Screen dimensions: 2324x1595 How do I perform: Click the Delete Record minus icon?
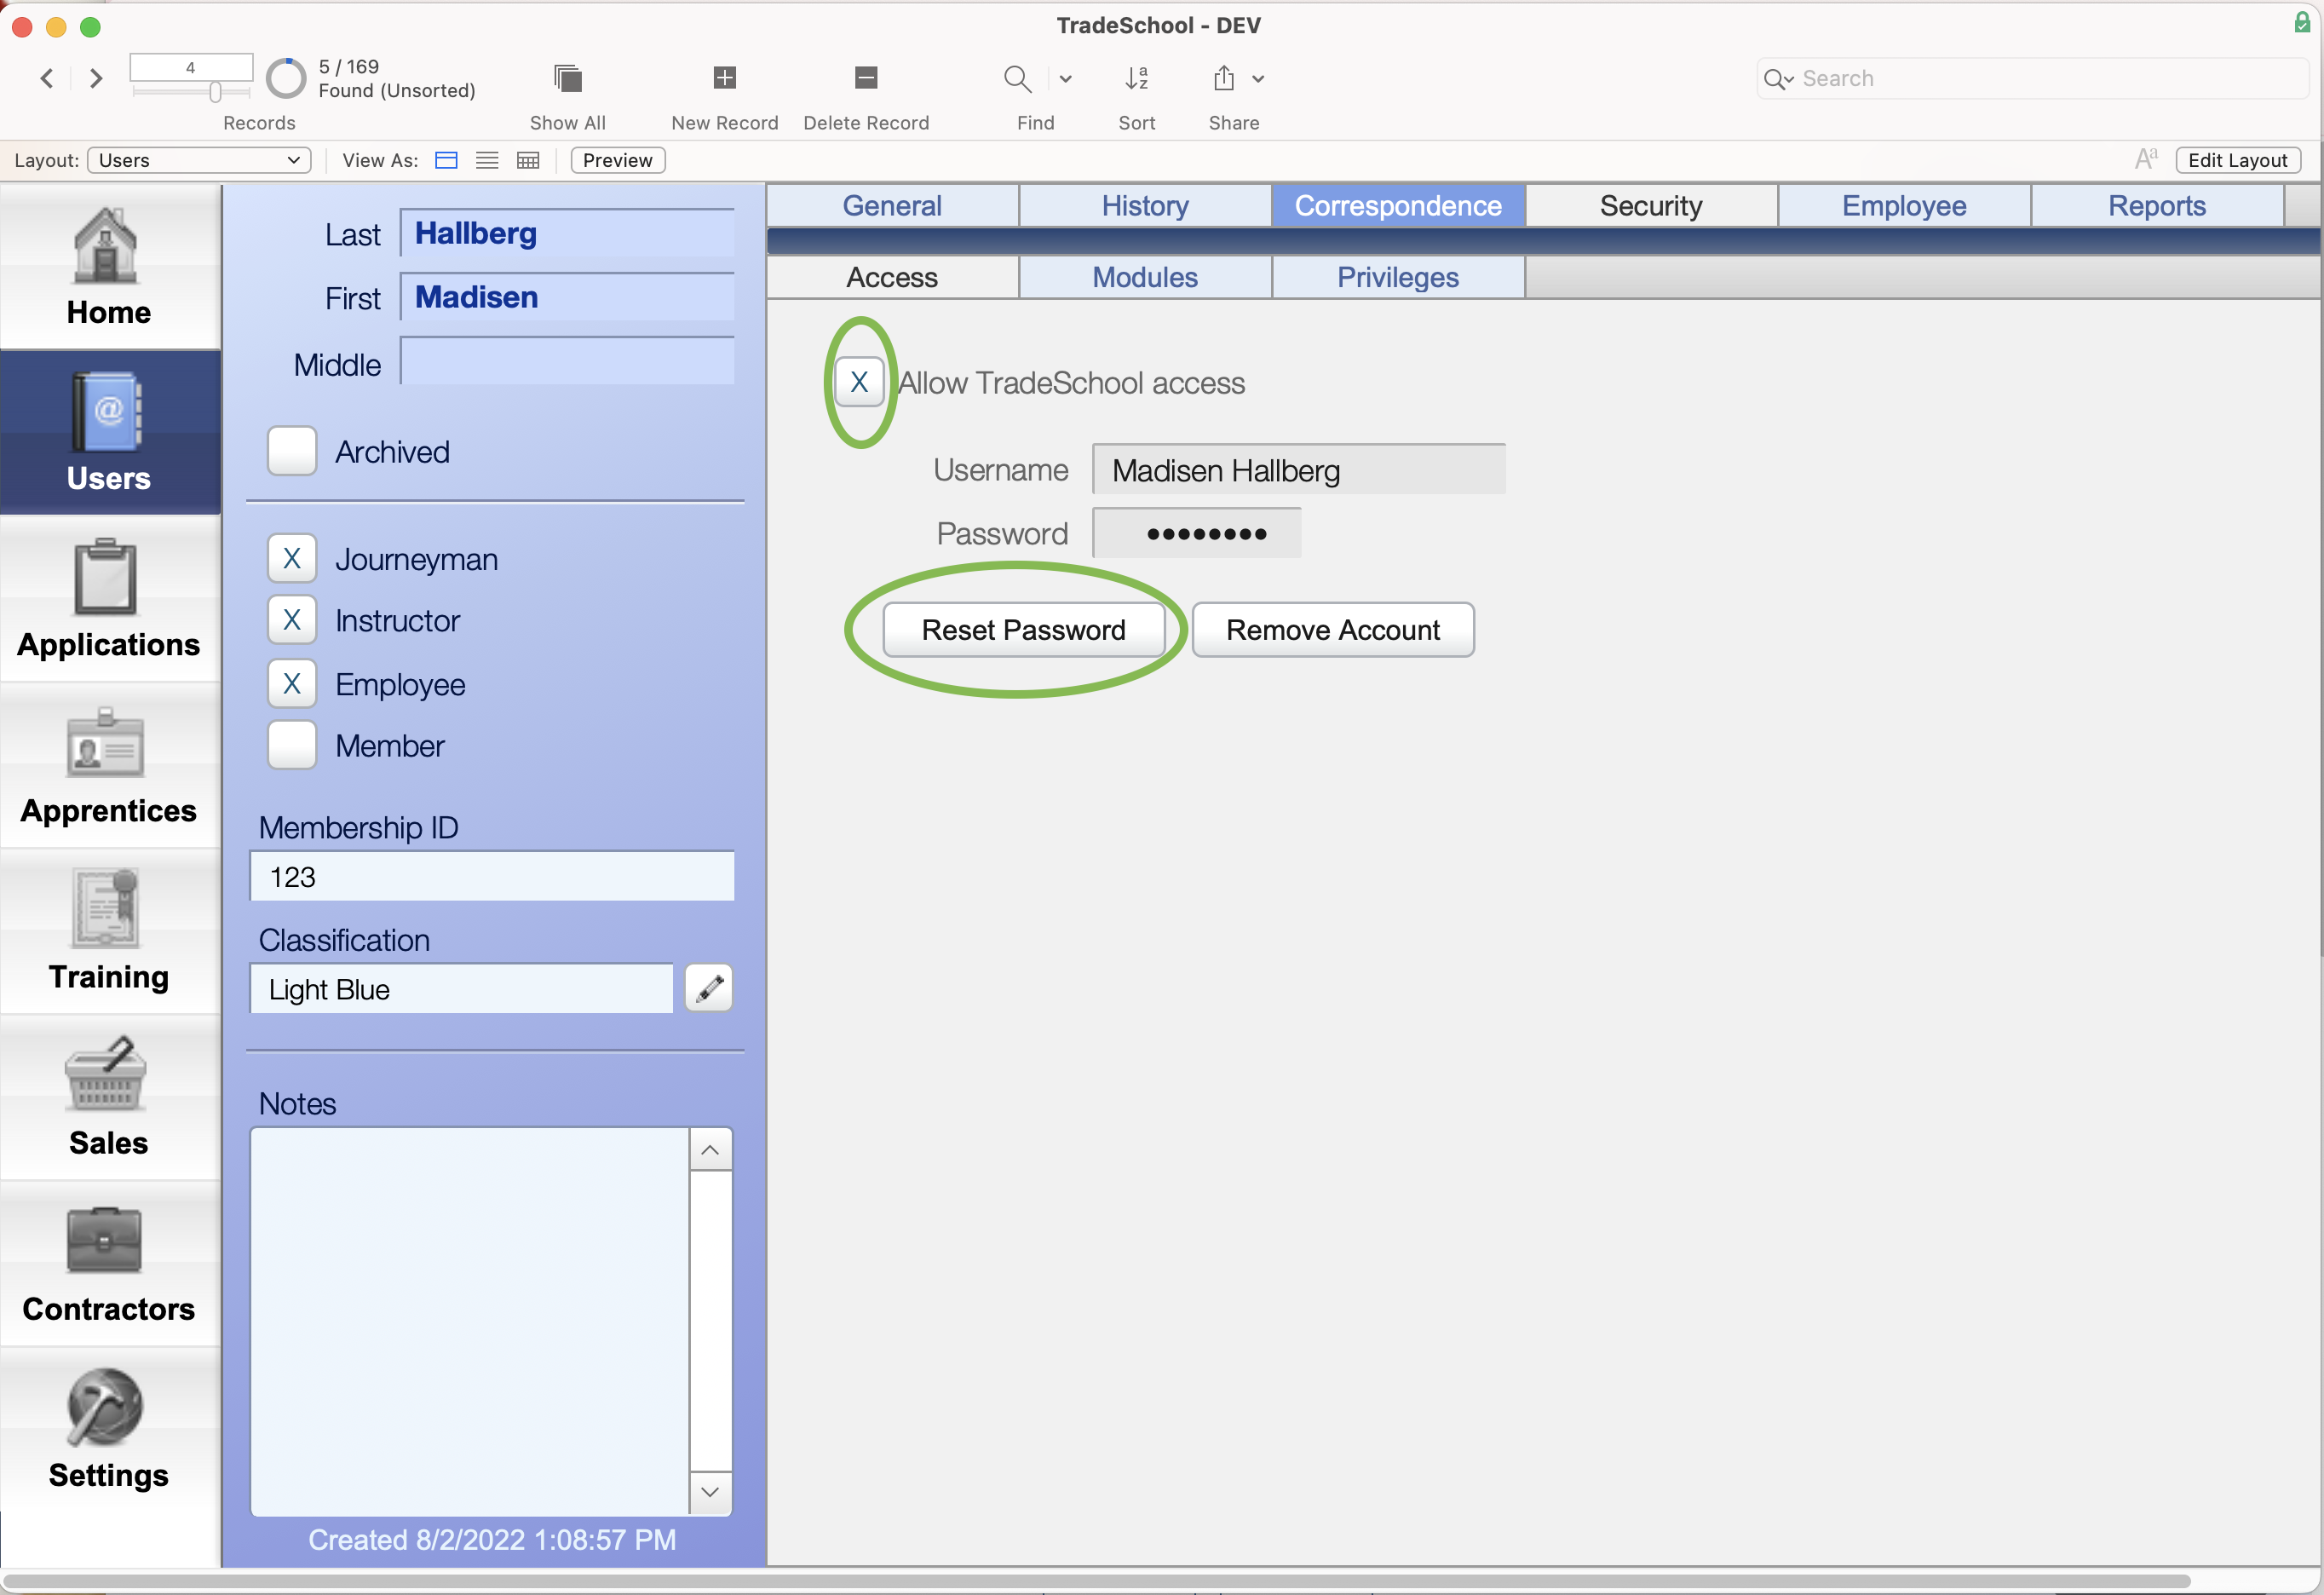coord(866,77)
